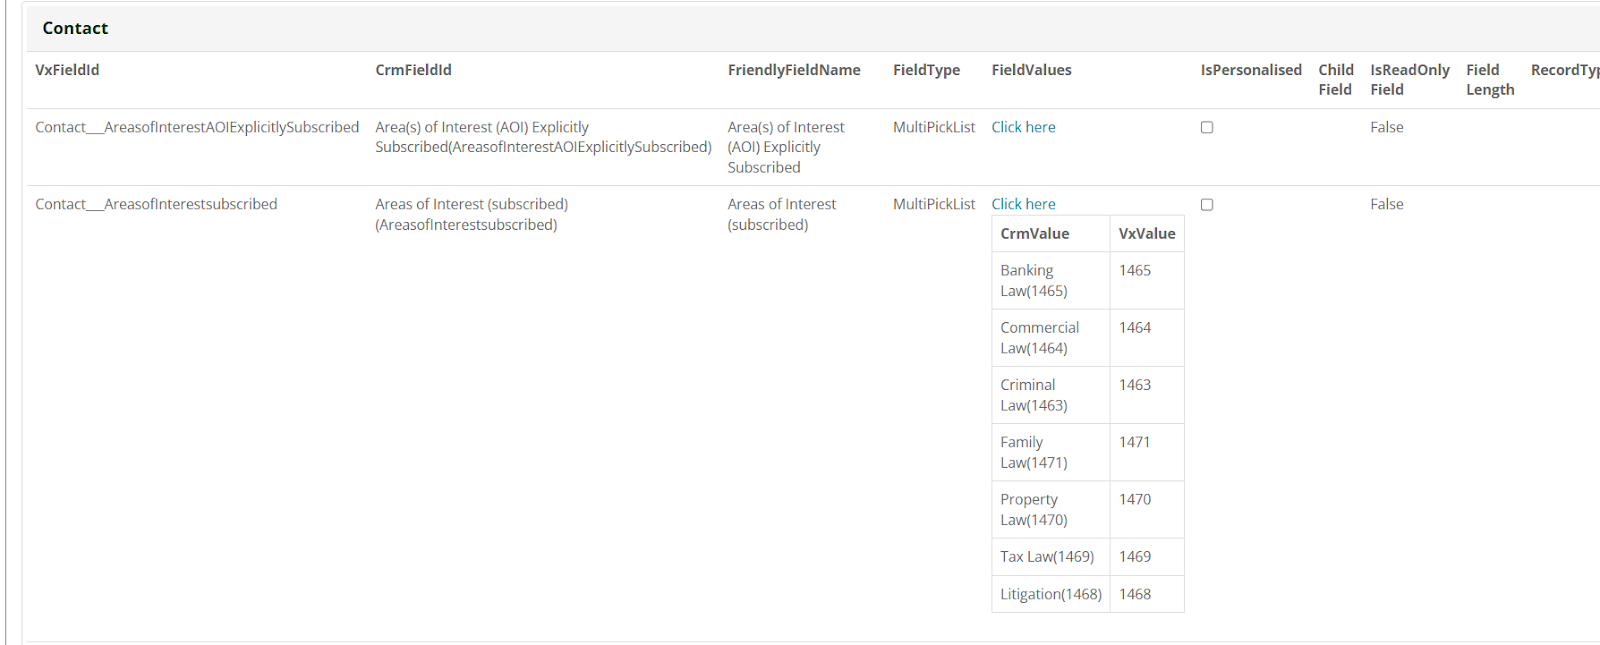This screenshot has width=1600, height=645.
Task: Click the FriendlyFieldName column header
Action: 794,70
